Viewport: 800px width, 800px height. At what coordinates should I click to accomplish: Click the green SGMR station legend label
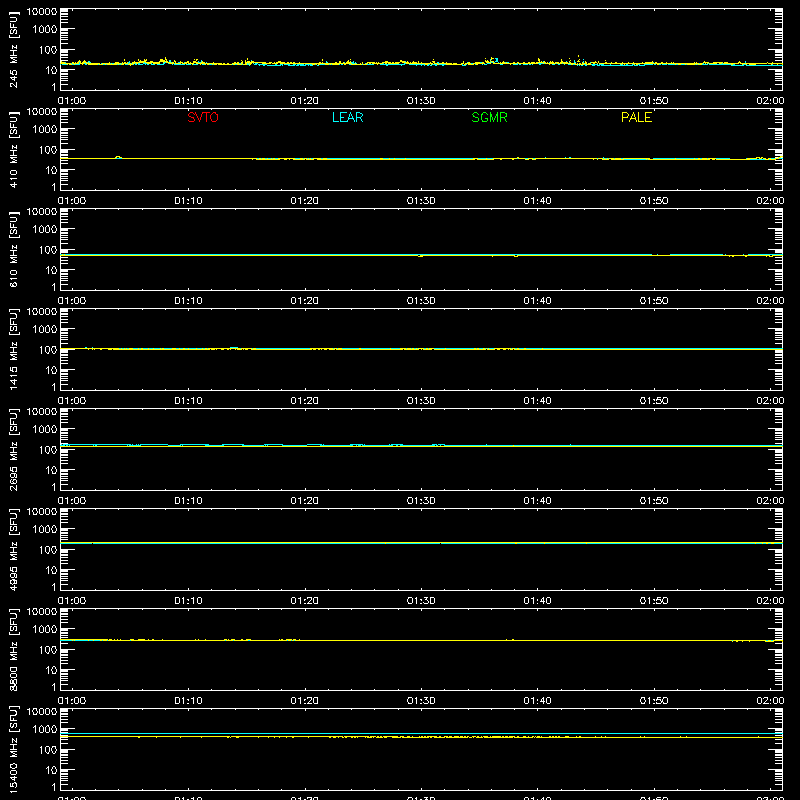[489, 117]
